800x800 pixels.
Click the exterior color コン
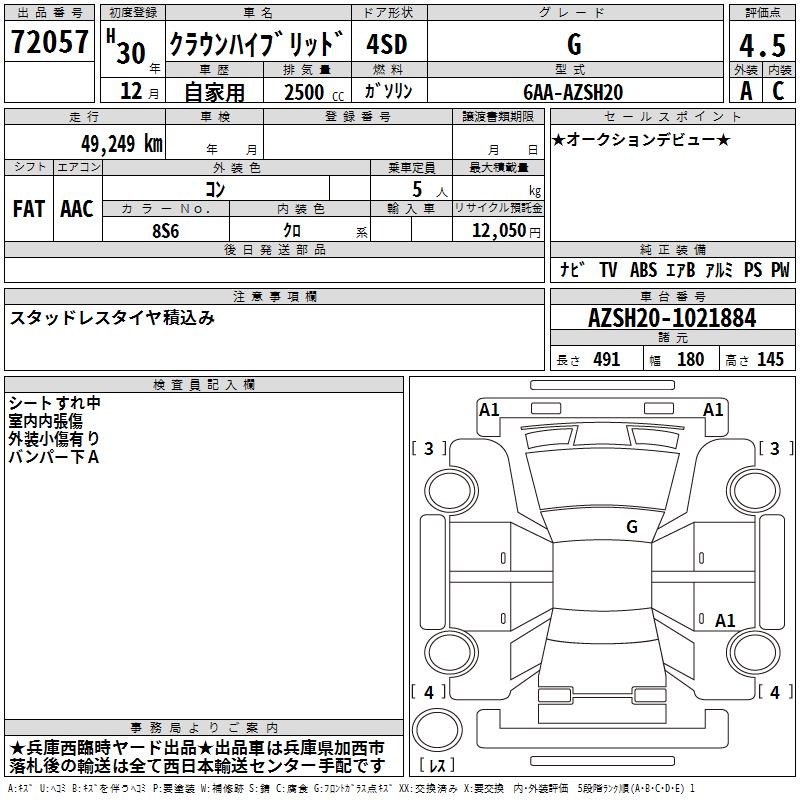click(215, 189)
